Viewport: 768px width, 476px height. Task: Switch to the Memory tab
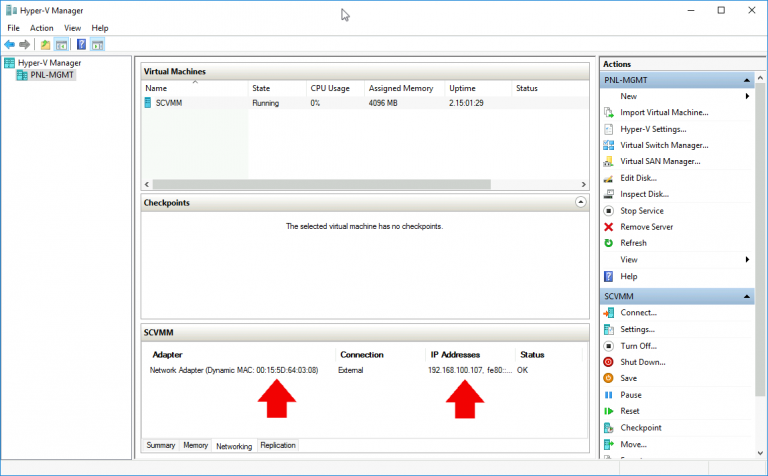[195, 445]
